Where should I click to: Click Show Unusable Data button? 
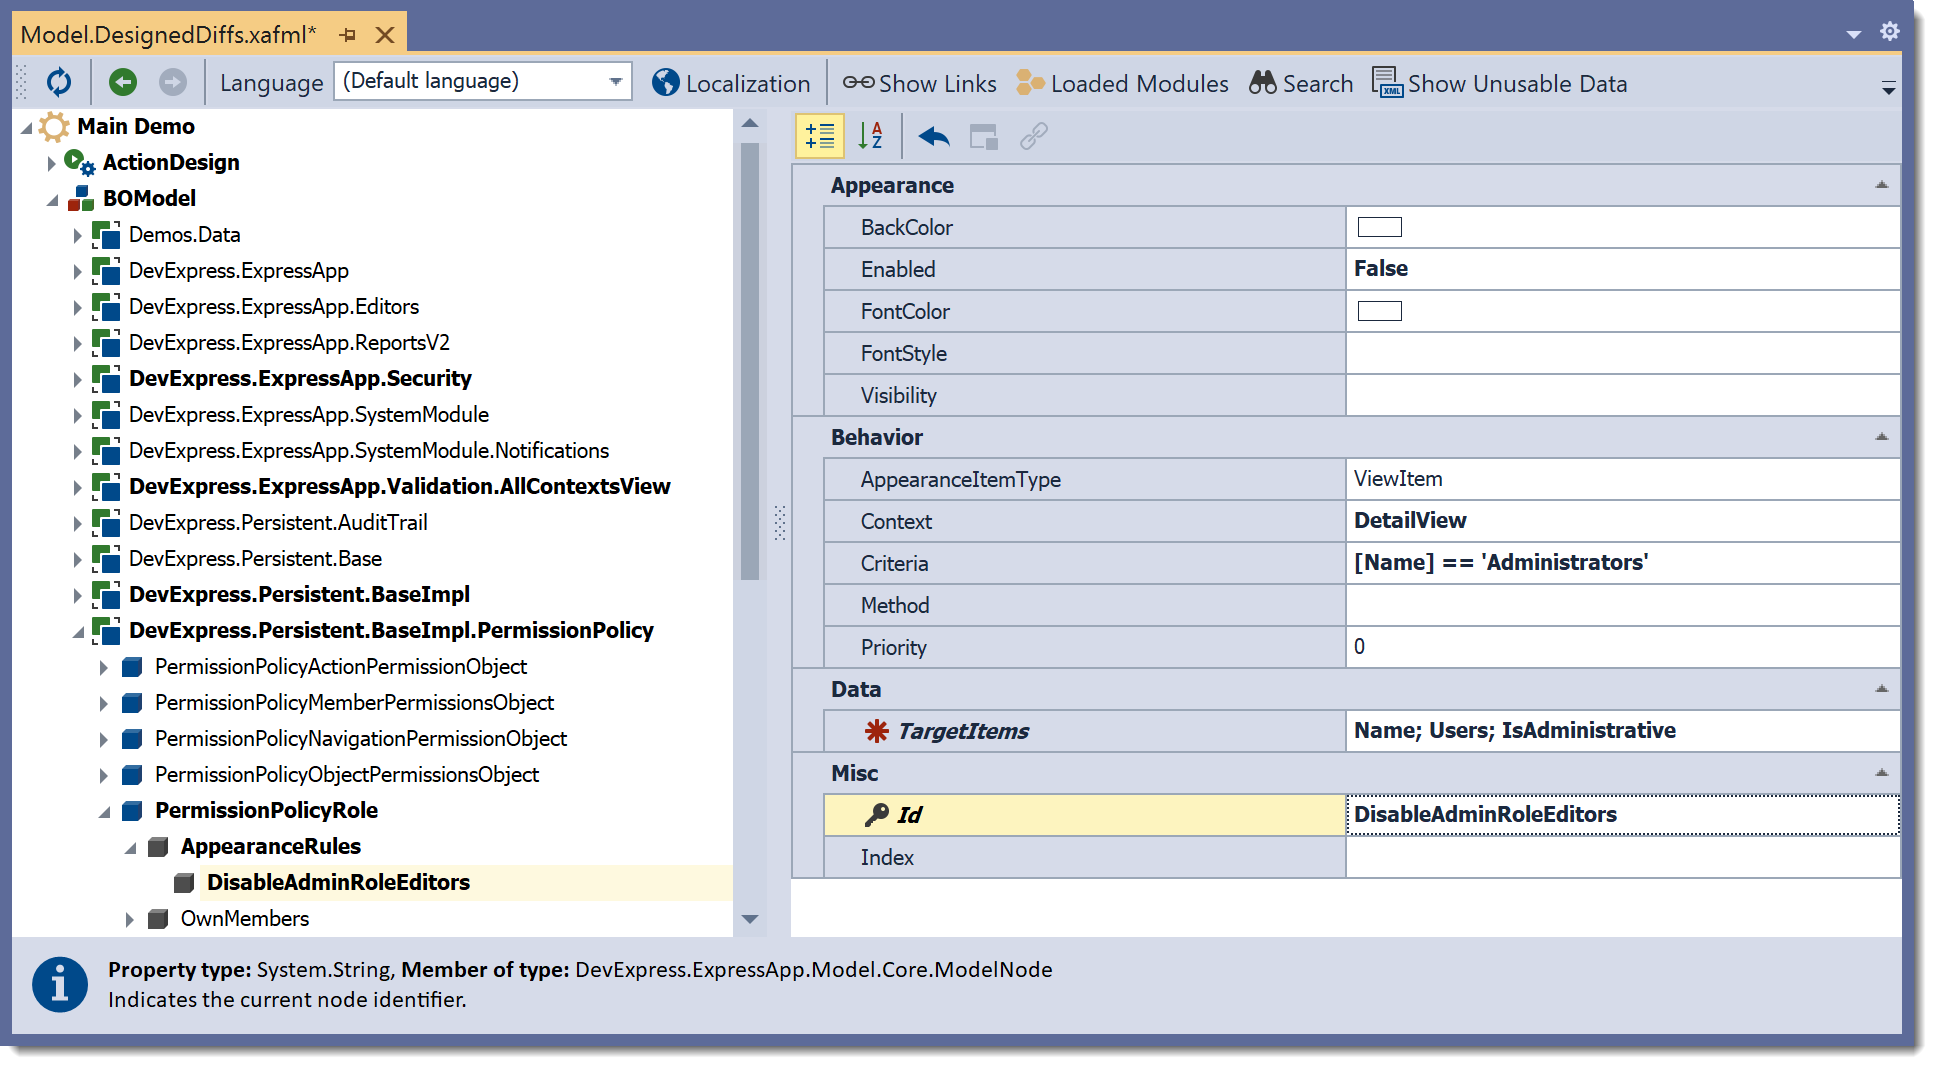click(x=1500, y=83)
